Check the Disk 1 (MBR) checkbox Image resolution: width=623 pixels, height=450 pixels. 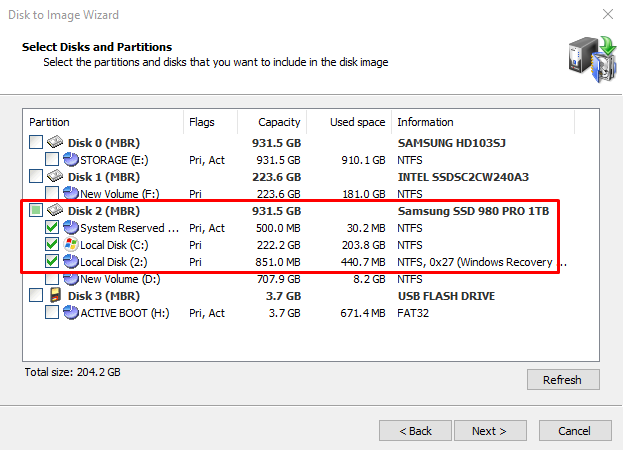[36, 176]
